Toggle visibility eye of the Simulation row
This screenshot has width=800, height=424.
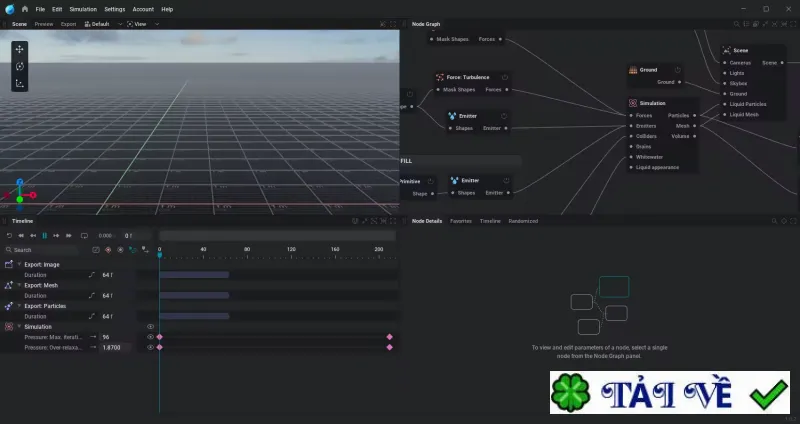(150, 327)
